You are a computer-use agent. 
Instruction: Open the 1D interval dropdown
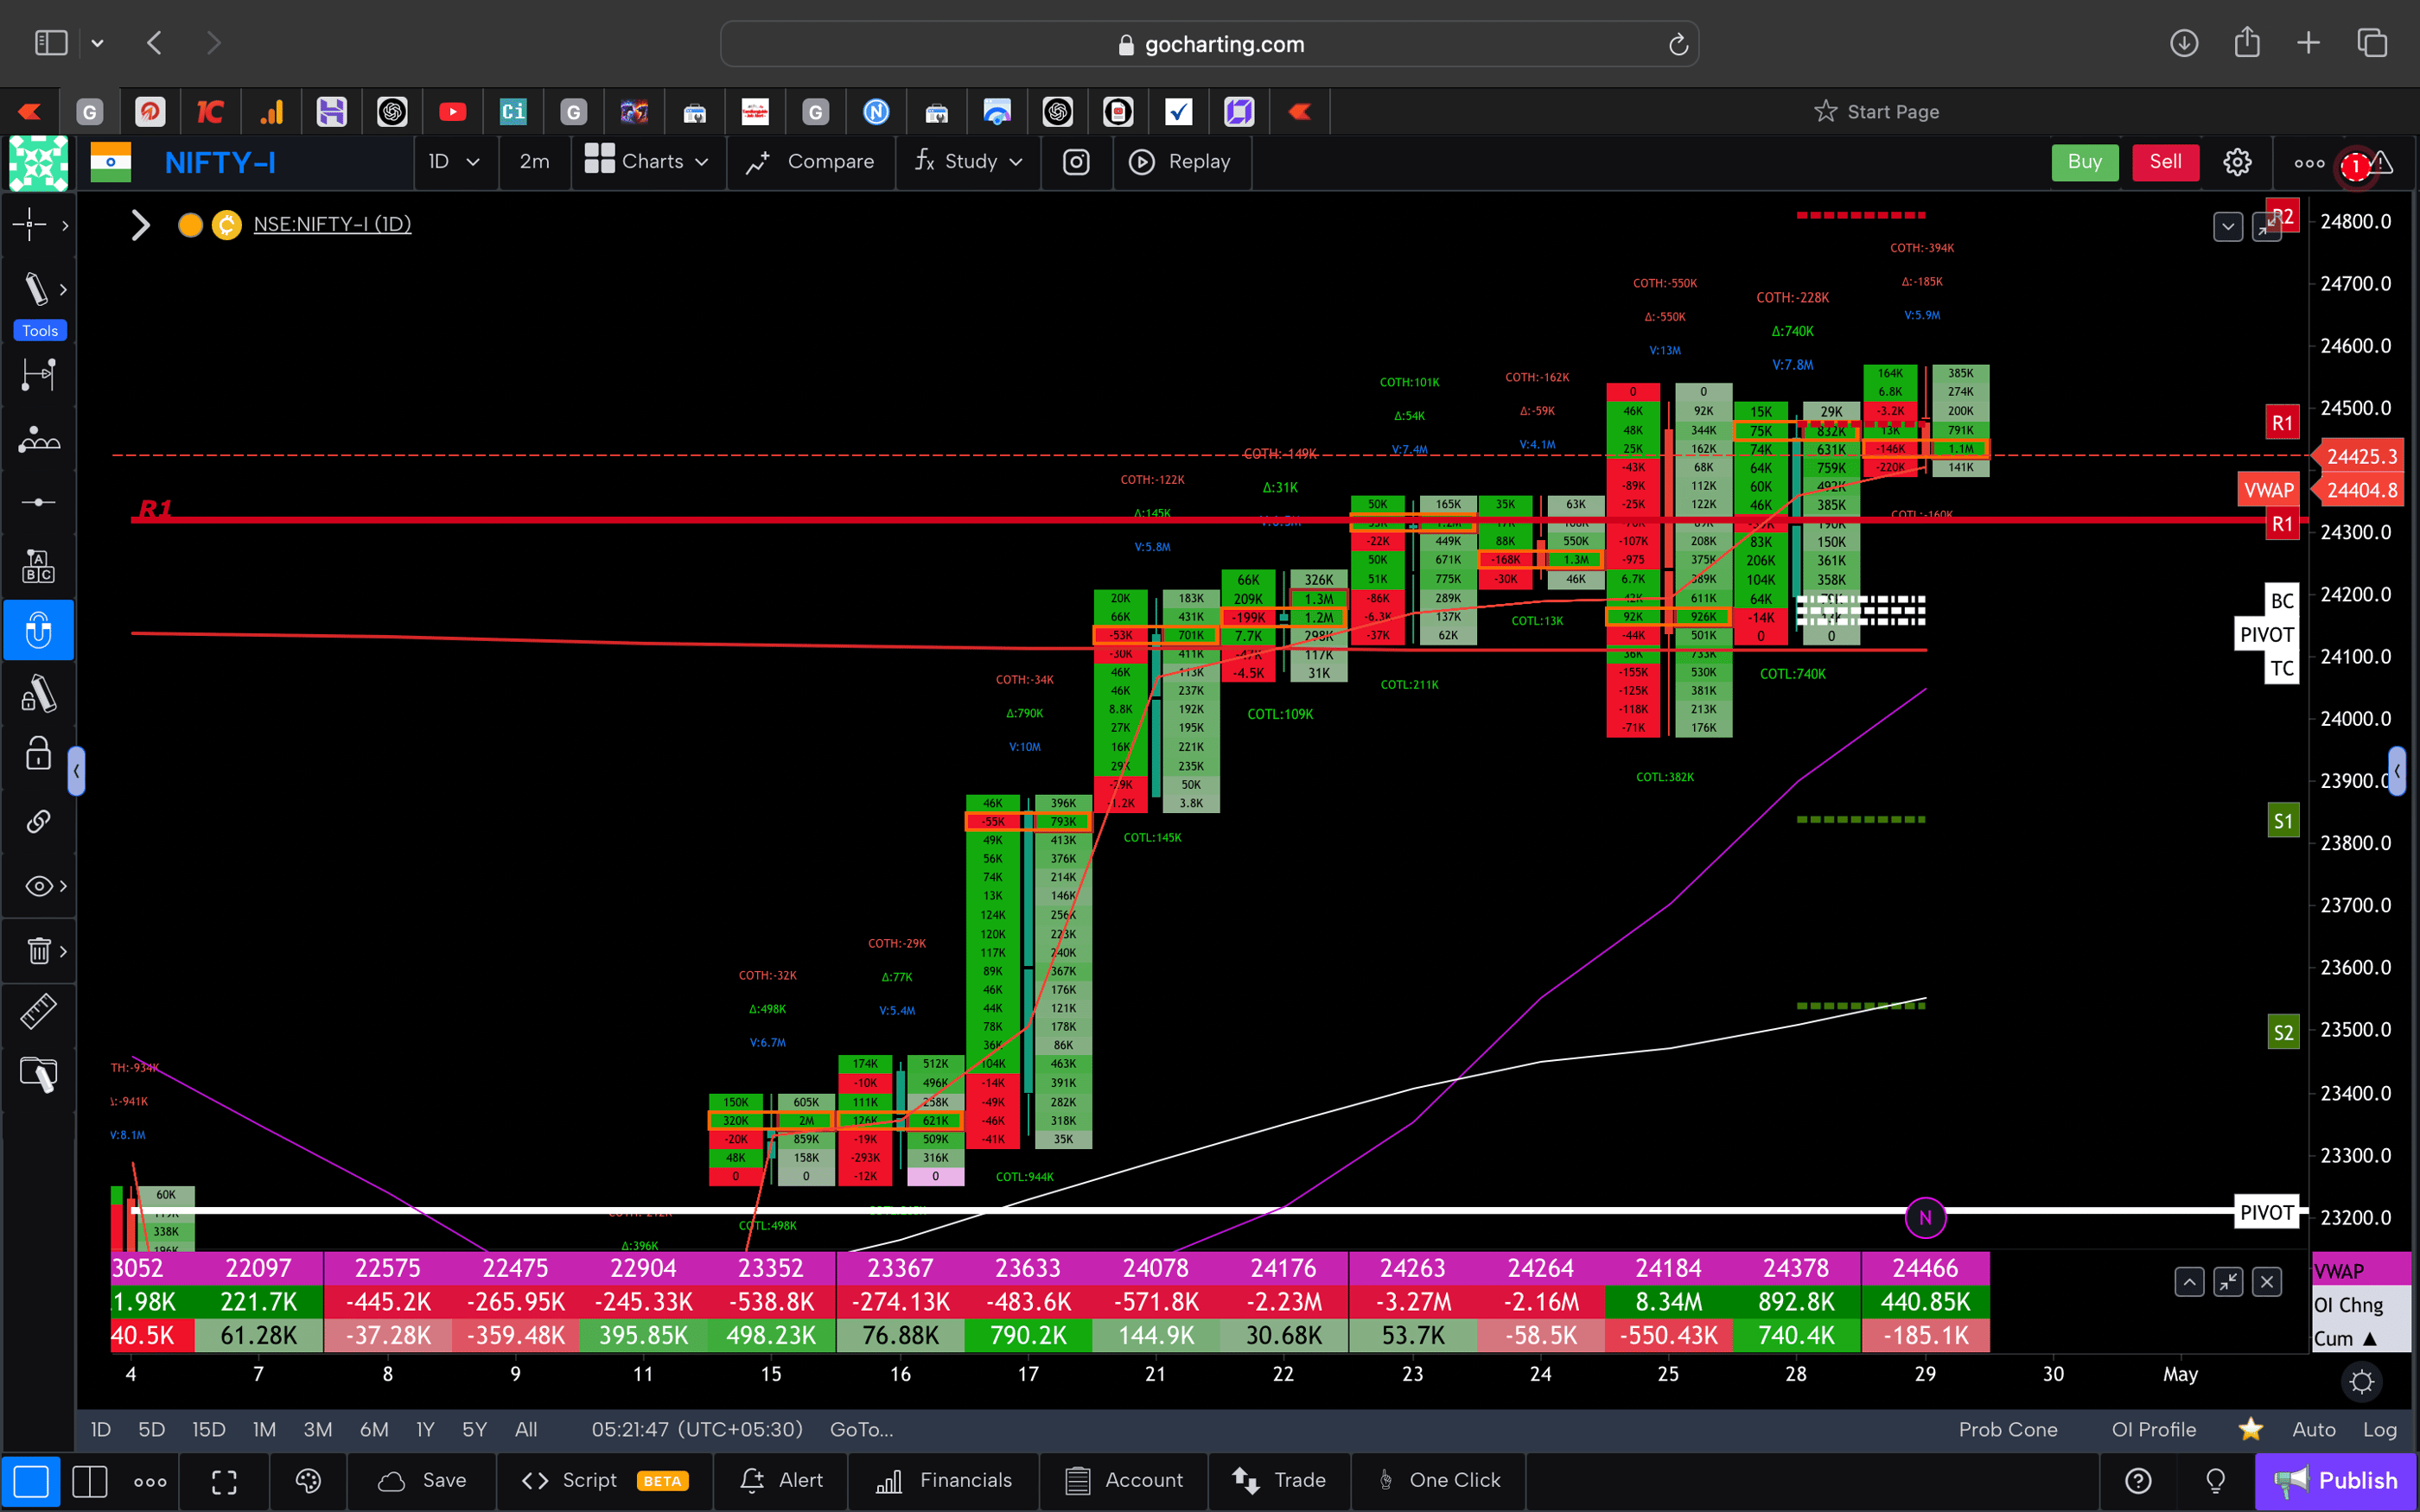click(455, 161)
